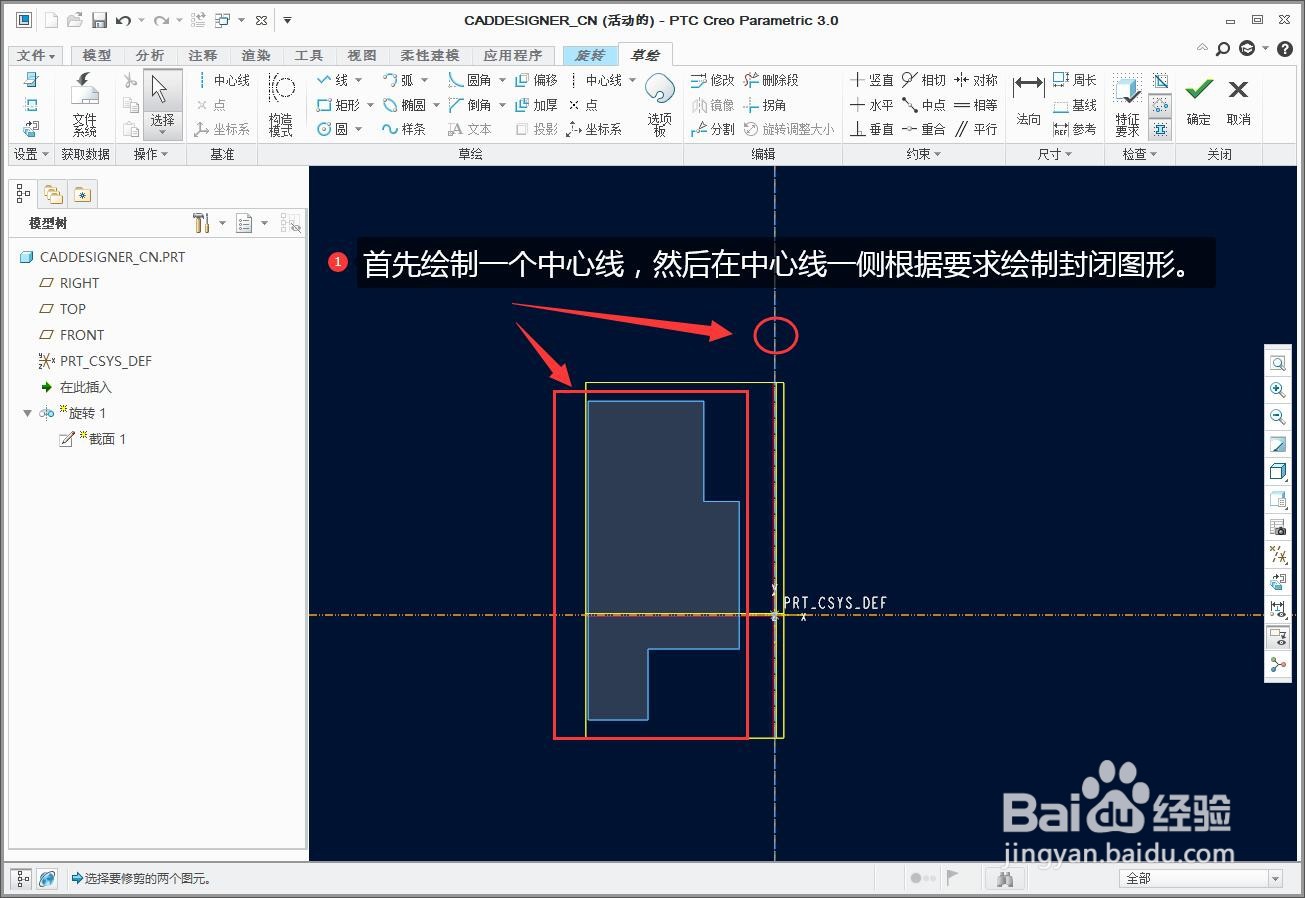Image resolution: width=1305 pixels, height=898 pixels.
Task: Open the 文件系统 (file system) import tool
Action: pyautogui.click(x=85, y=104)
